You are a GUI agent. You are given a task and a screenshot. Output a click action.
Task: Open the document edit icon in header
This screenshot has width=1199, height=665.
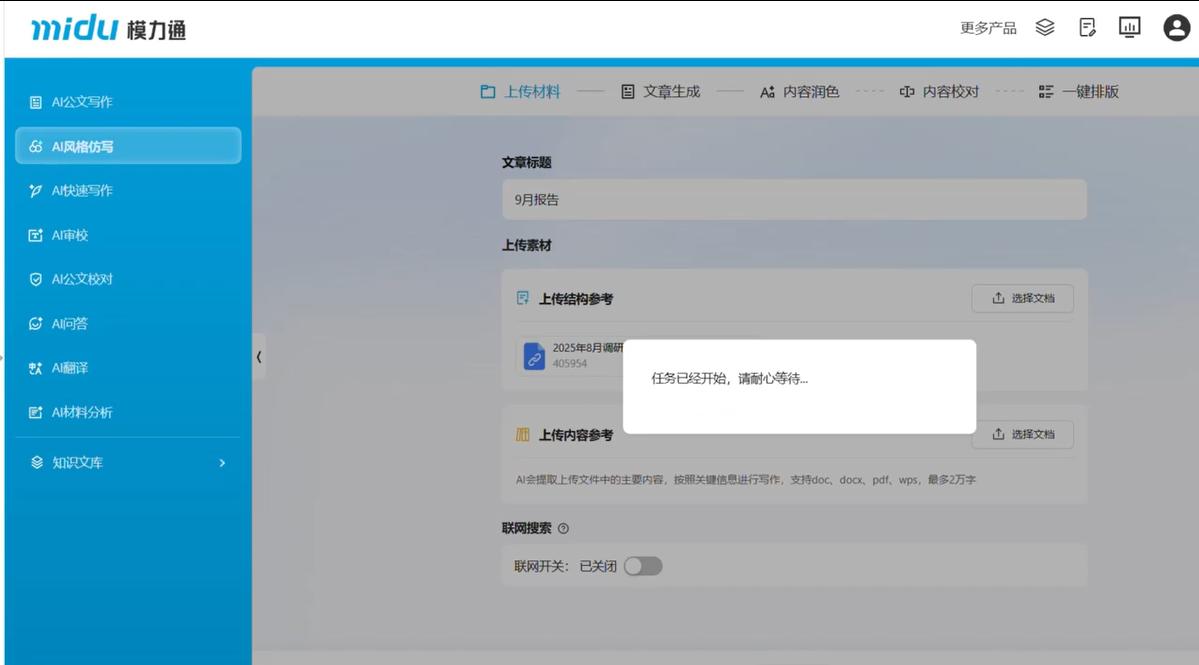point(1088,28)
